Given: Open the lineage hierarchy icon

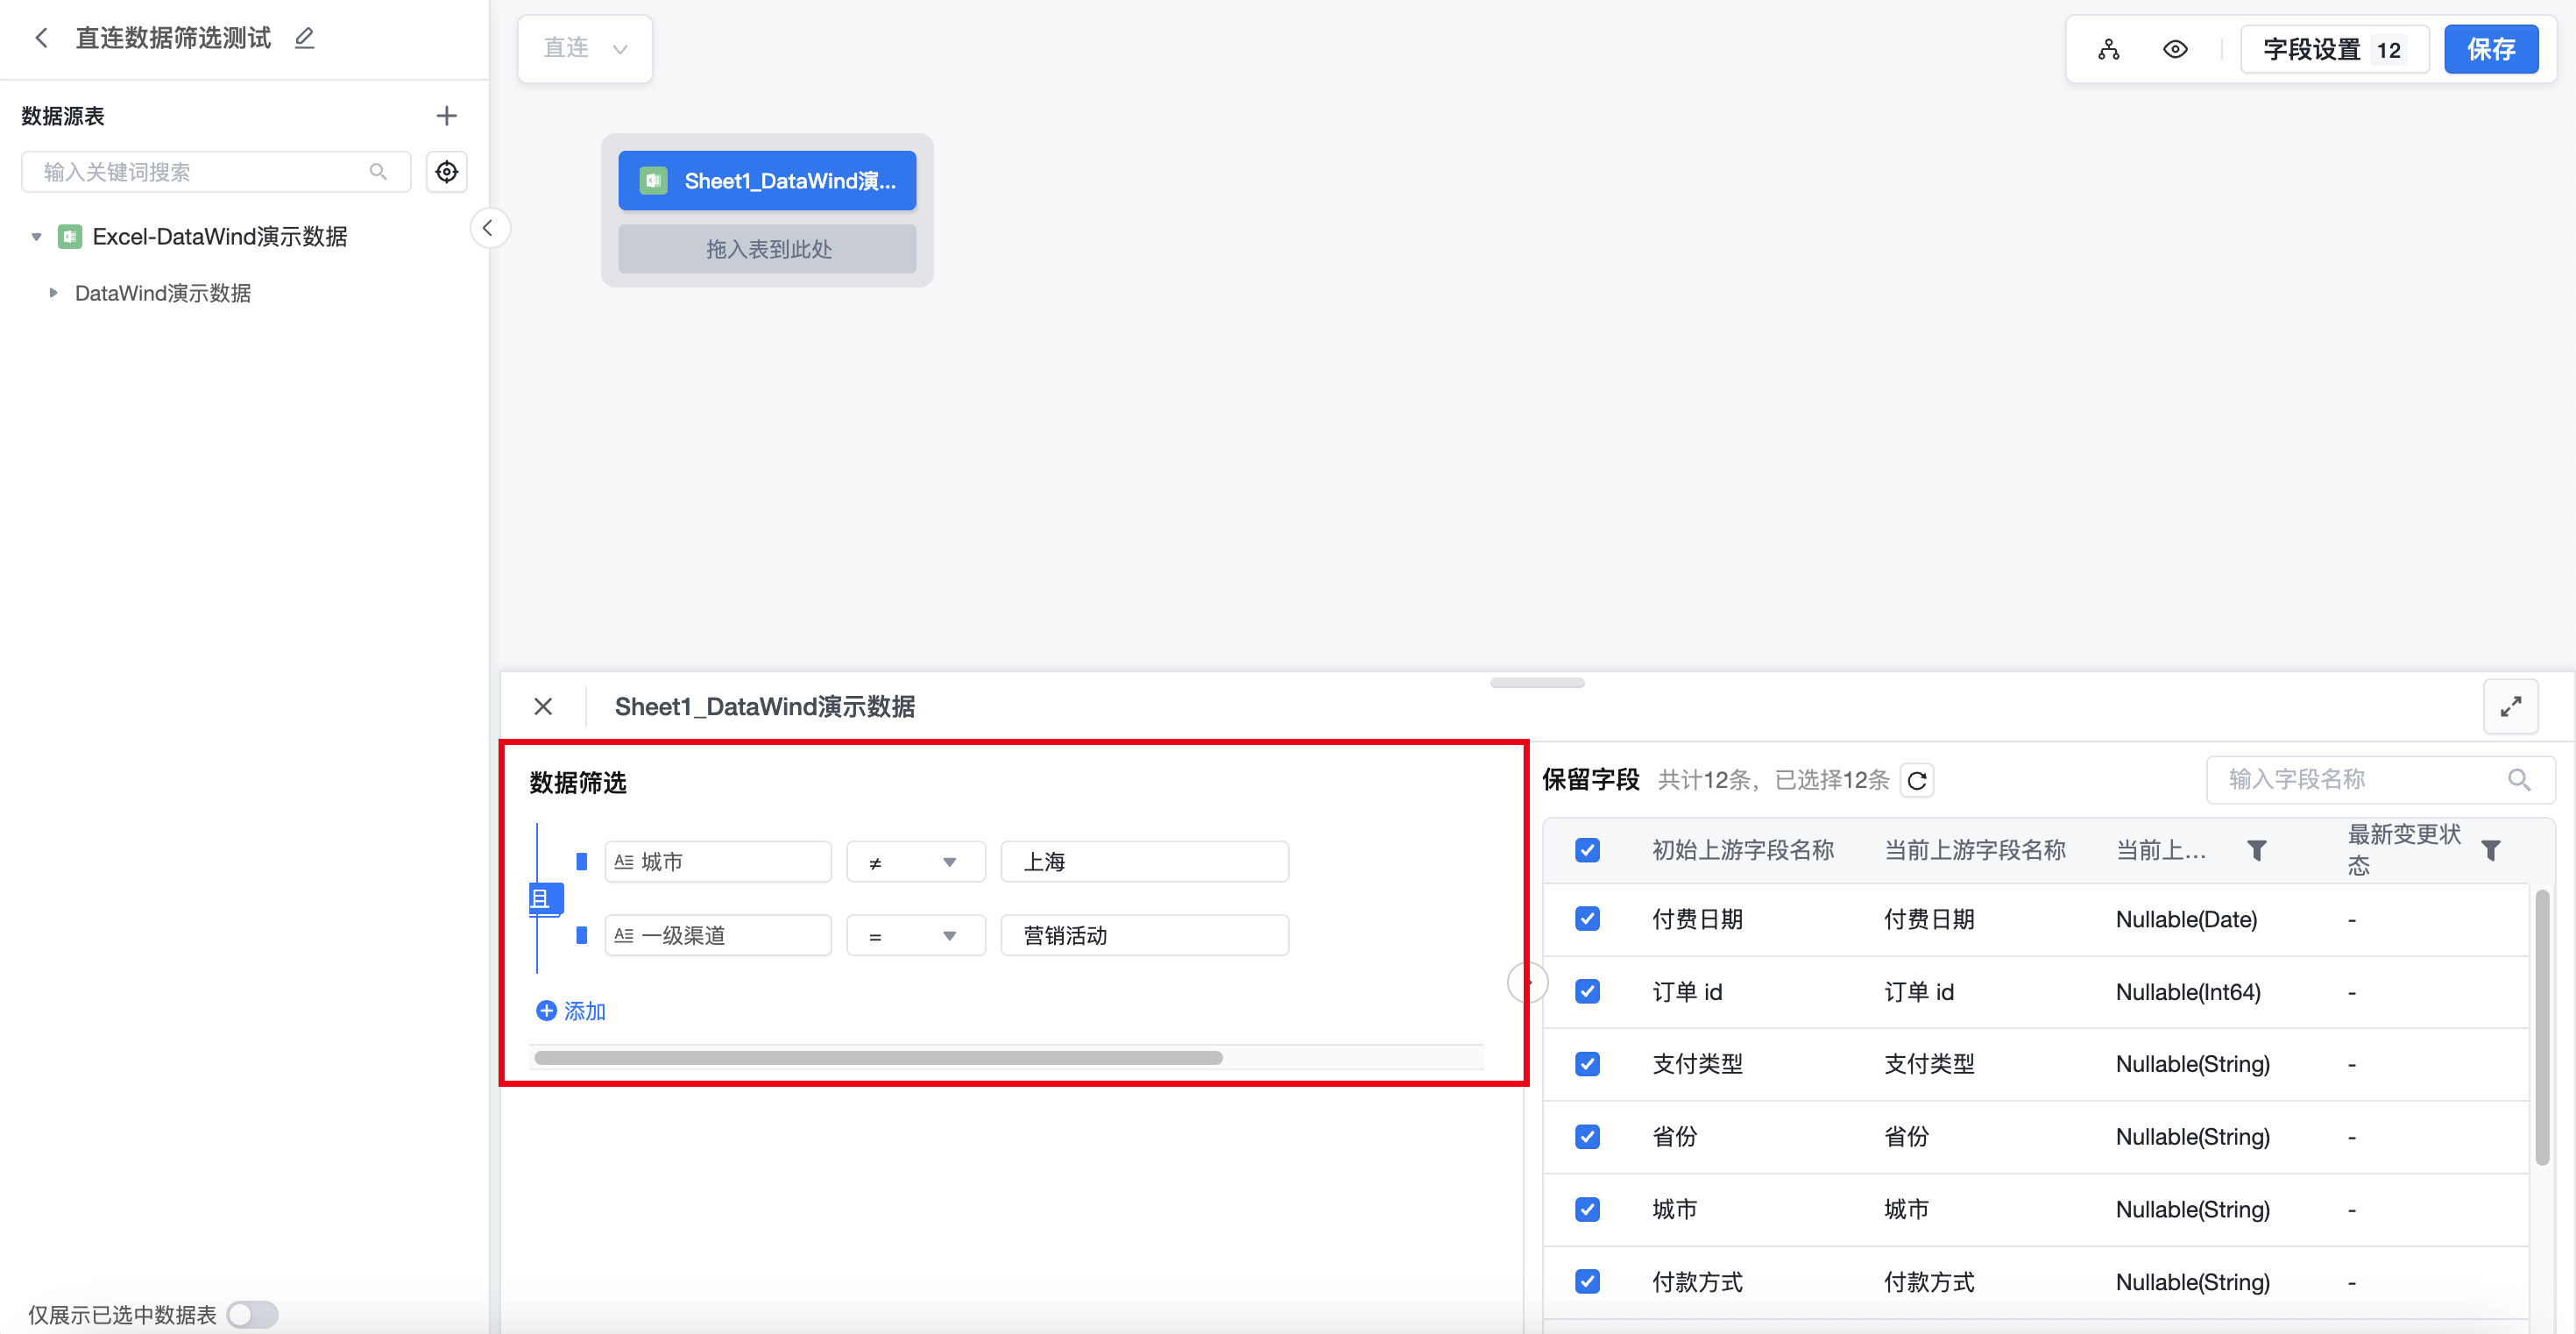Looking at the screenshot, I should click(2108, 49).
